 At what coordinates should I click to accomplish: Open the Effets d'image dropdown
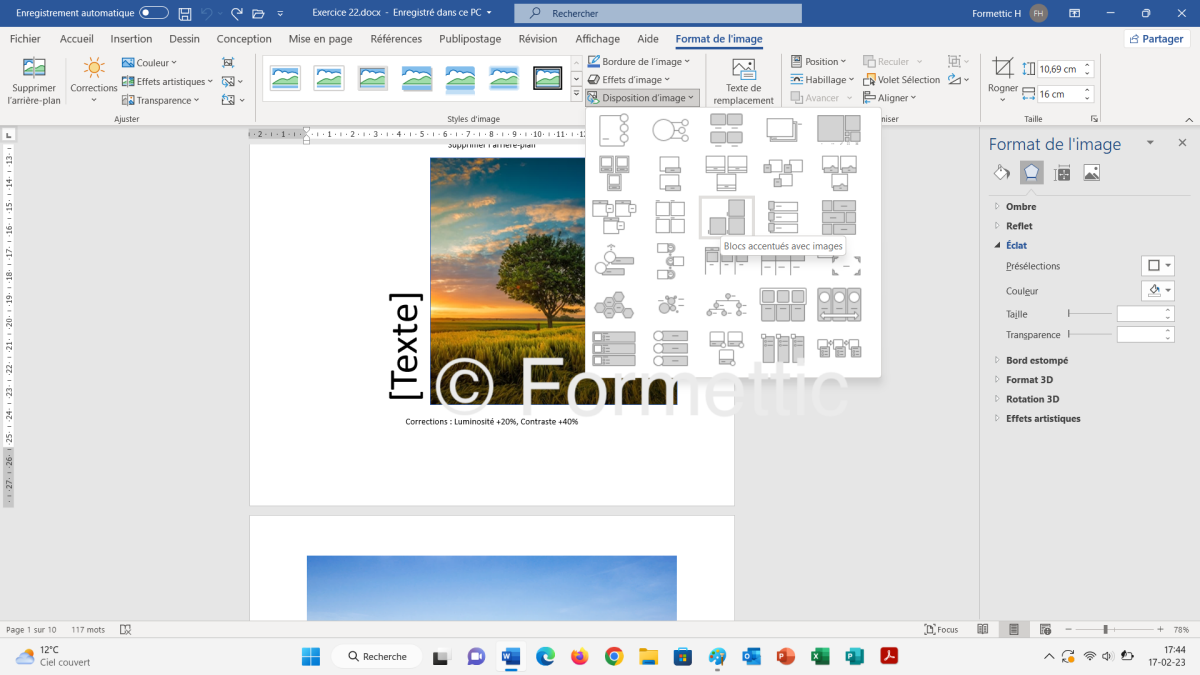(630, 80)
